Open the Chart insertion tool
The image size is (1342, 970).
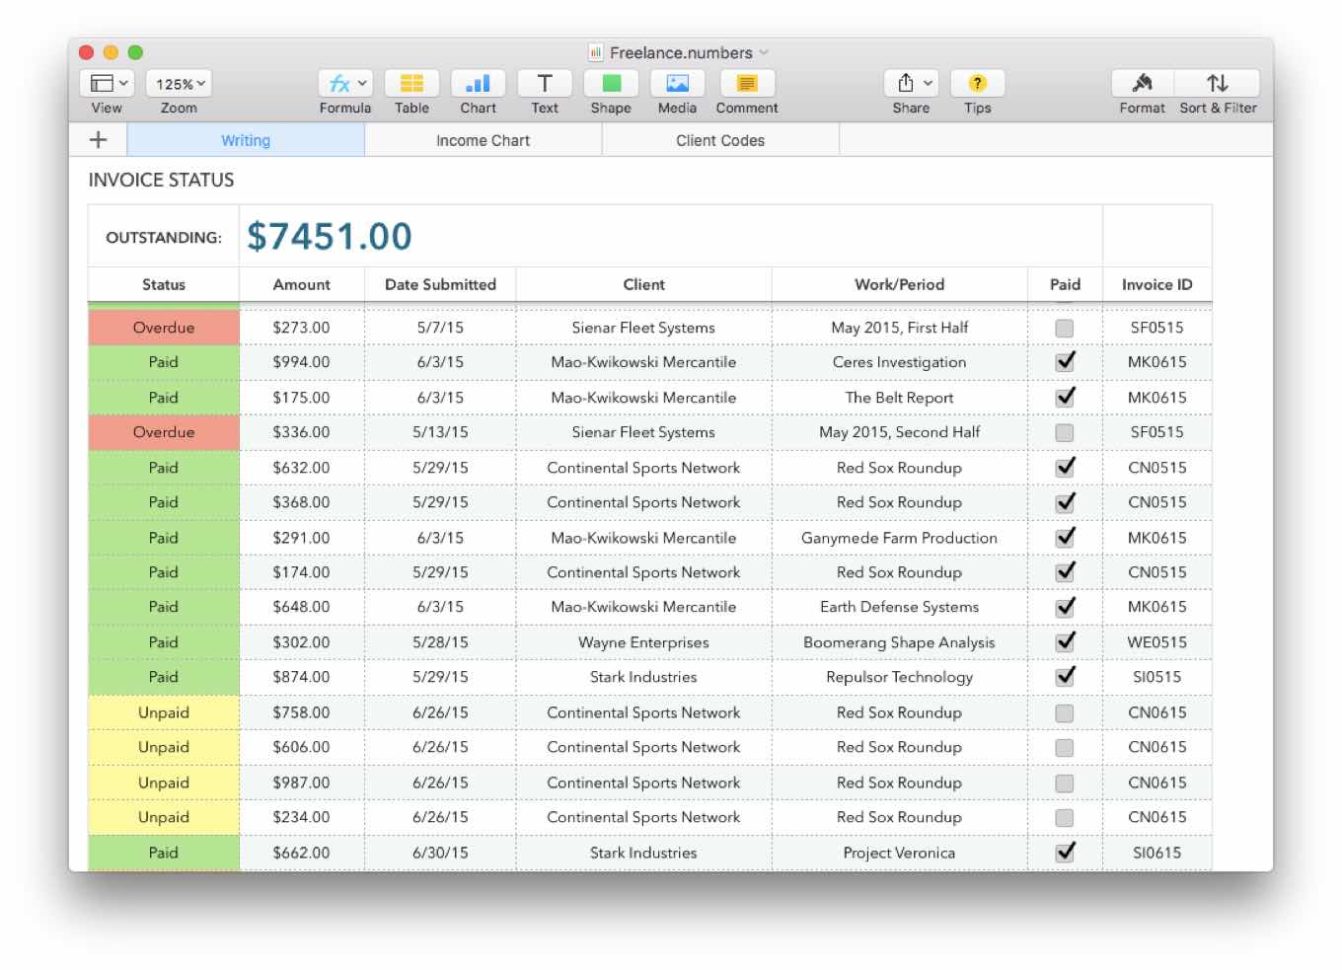[x=478, y=84]
